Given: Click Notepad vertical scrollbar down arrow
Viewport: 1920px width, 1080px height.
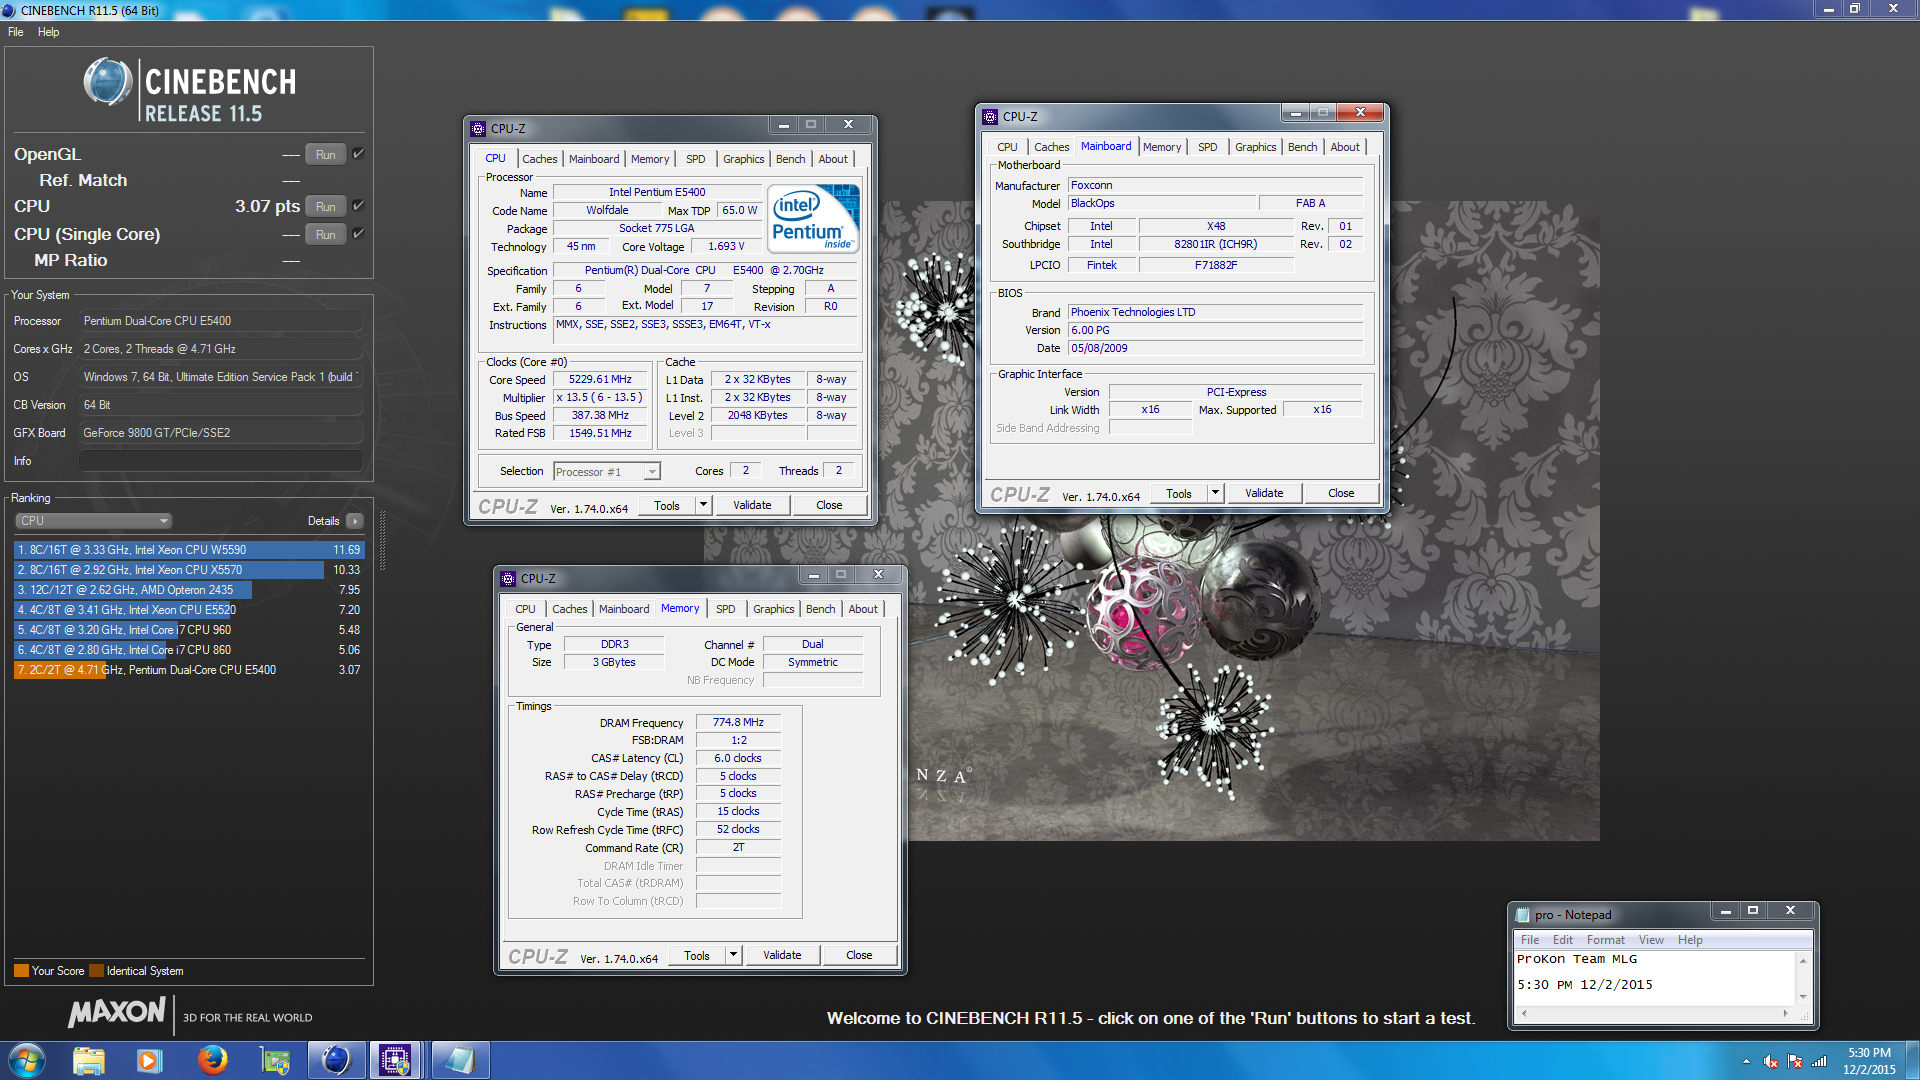Looking at the screenshot, I should click(1803, 996).
